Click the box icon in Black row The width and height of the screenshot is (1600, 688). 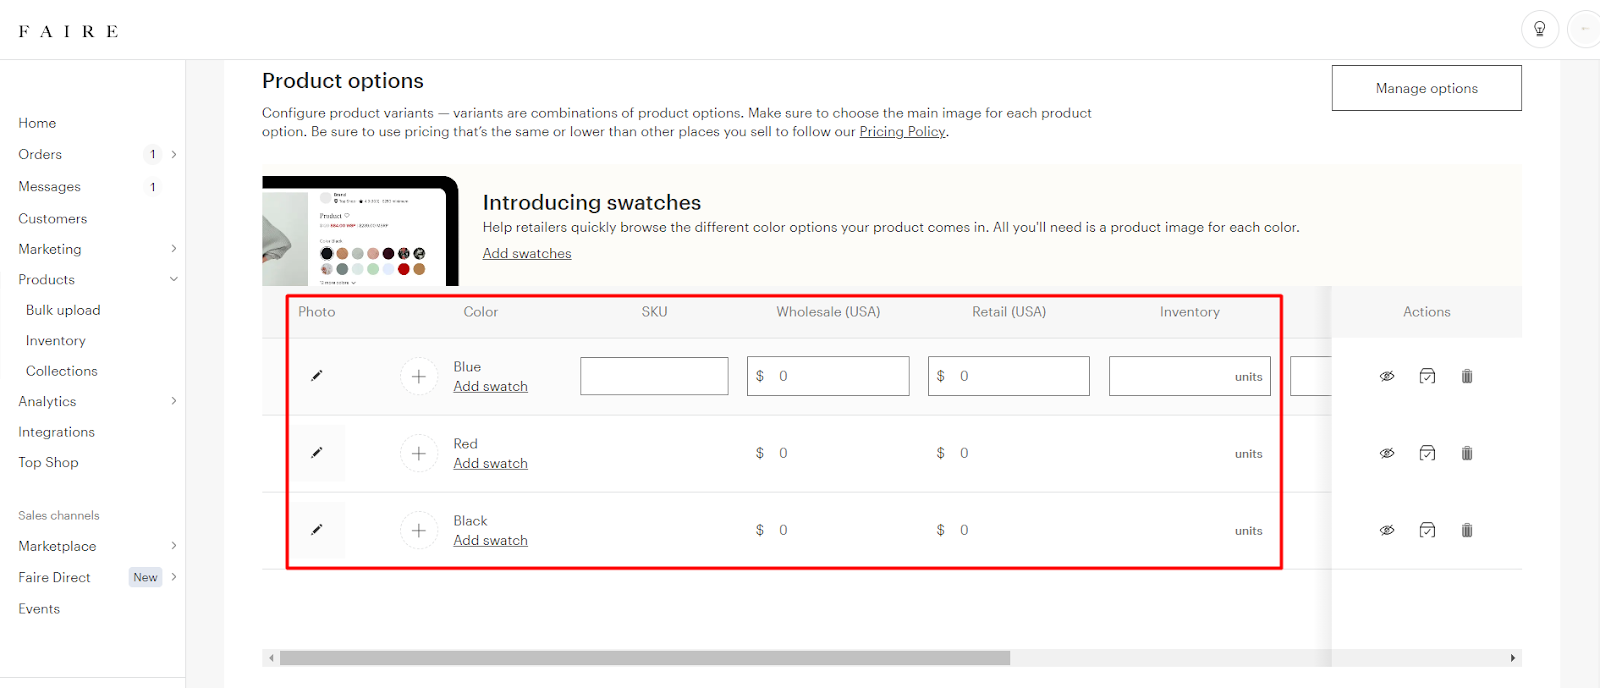tap(1427, 531)
